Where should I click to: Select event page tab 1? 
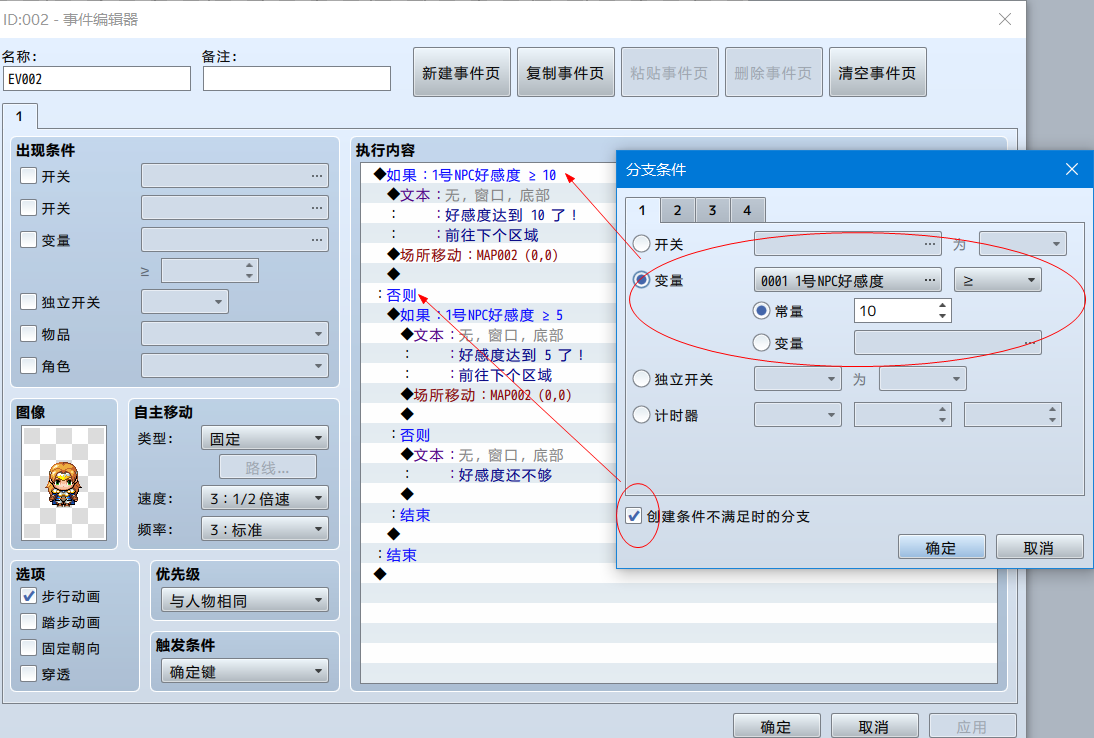coord(20,116)
